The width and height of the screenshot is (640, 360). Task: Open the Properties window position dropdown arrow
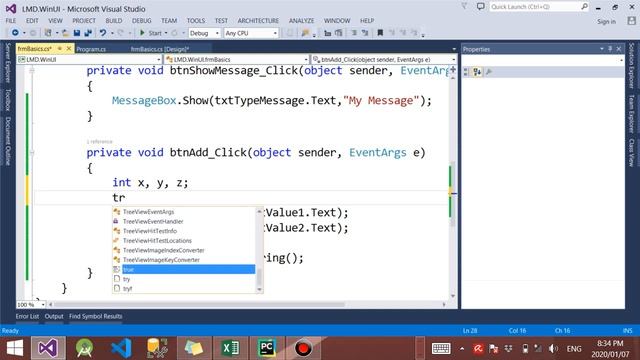coord(602,49)
